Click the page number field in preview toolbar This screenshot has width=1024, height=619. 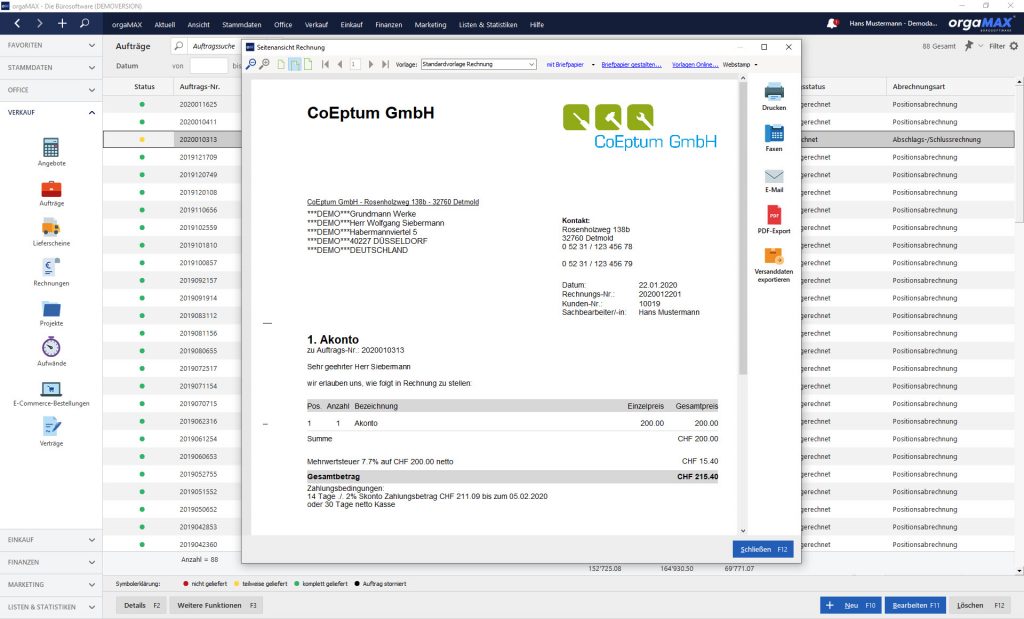(355, 64)
